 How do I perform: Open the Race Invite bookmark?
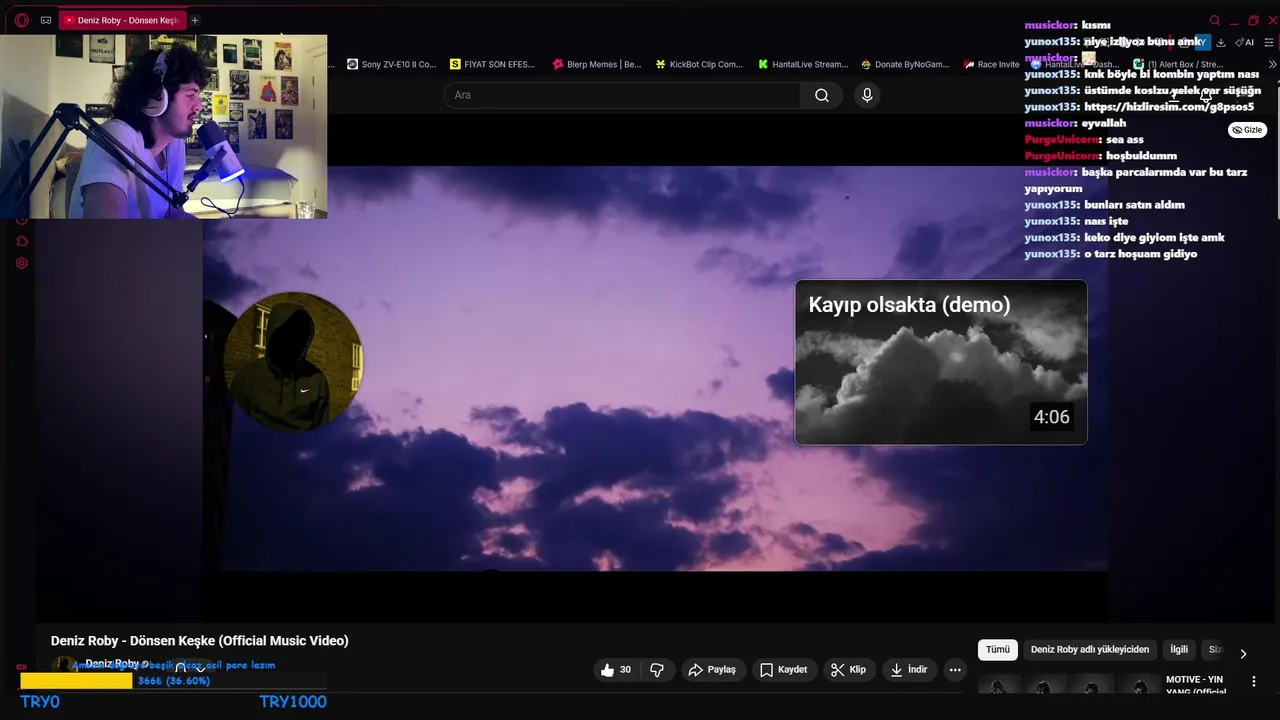point(992,64)
